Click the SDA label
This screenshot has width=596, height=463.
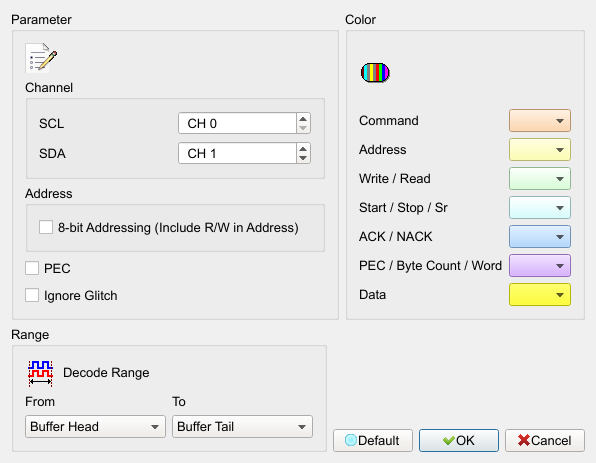(52, 154)
